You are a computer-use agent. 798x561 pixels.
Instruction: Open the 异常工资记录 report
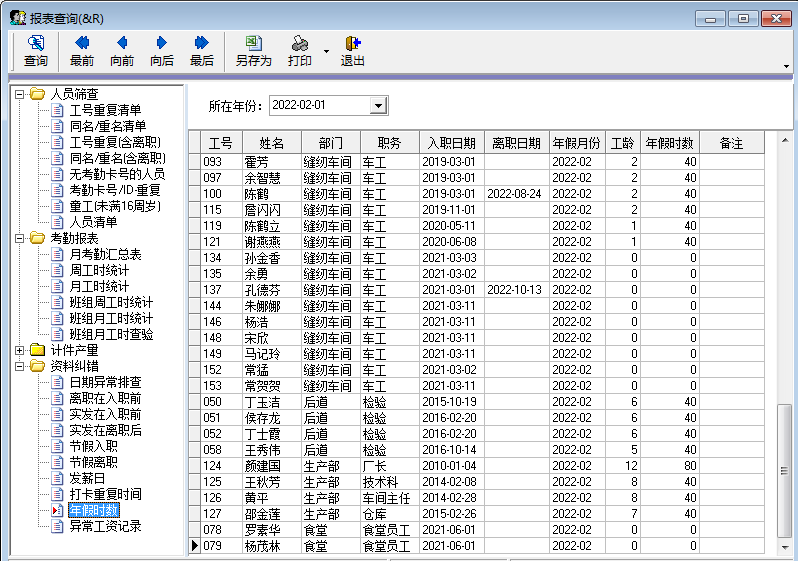pos(105,526)
